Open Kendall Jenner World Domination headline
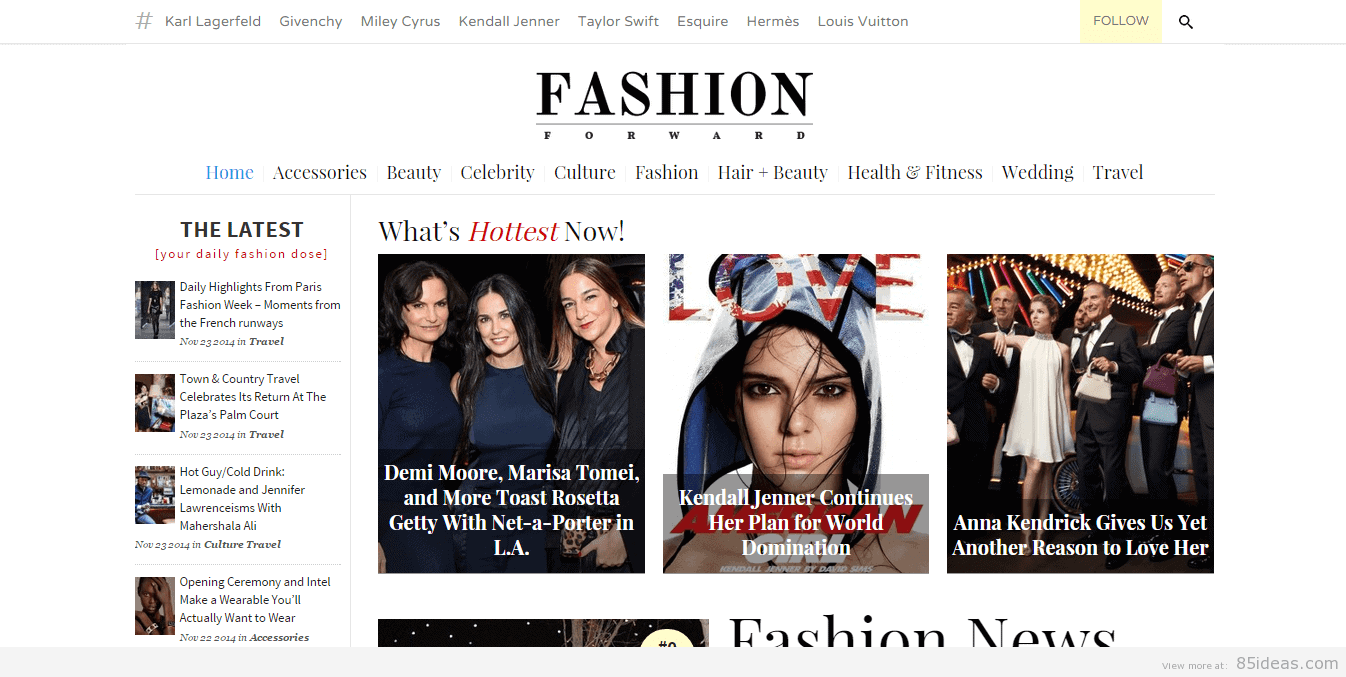Screen dimensions: 1346x677 (x=796, y=523)
